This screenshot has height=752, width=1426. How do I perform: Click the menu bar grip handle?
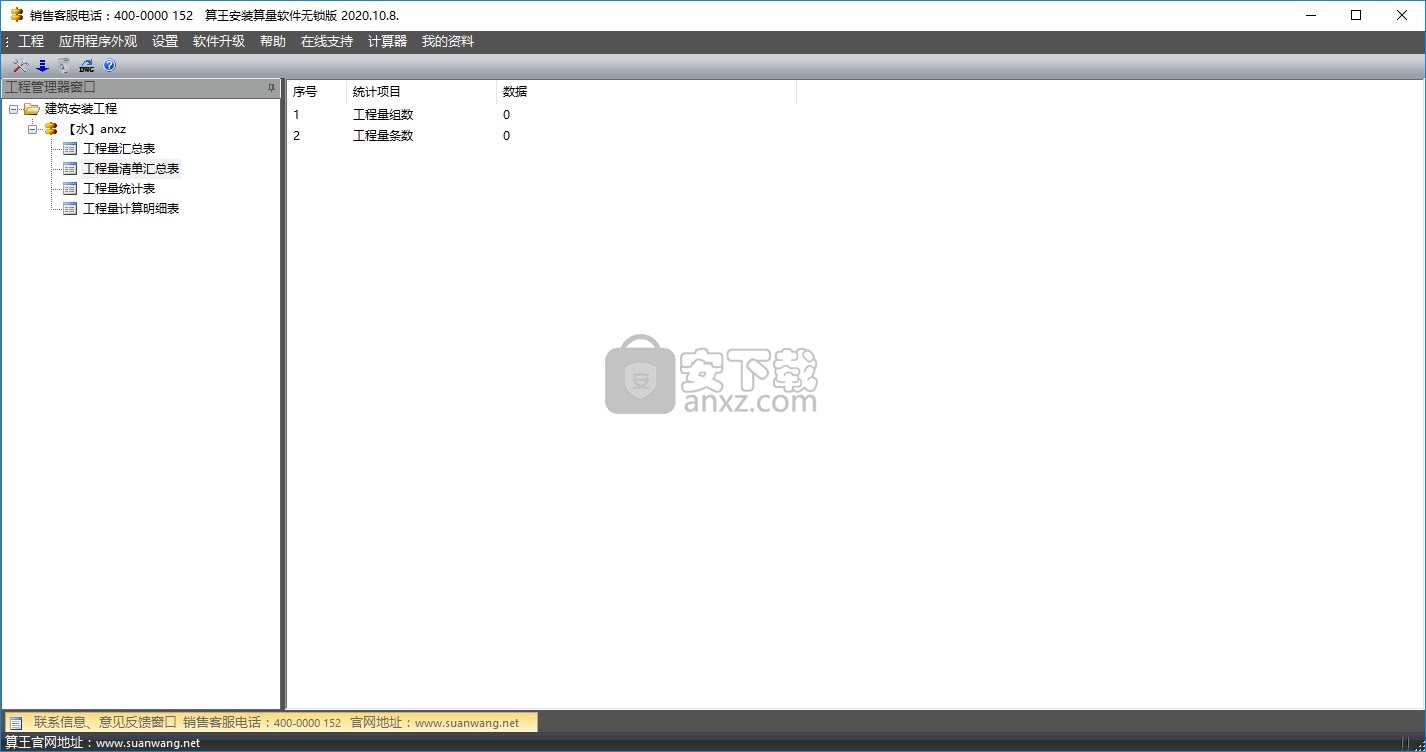tap(7, 41)
